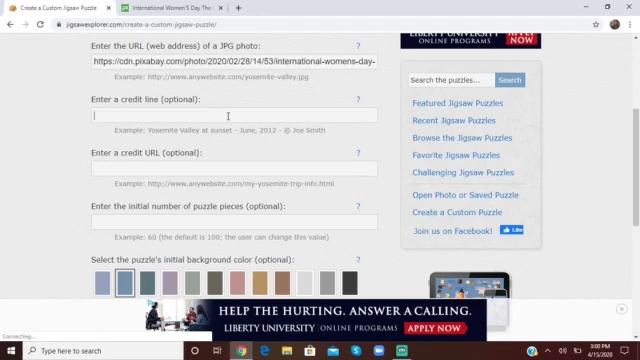
Task: Open Zoom from the taskbar
Action: pos(379,351)
